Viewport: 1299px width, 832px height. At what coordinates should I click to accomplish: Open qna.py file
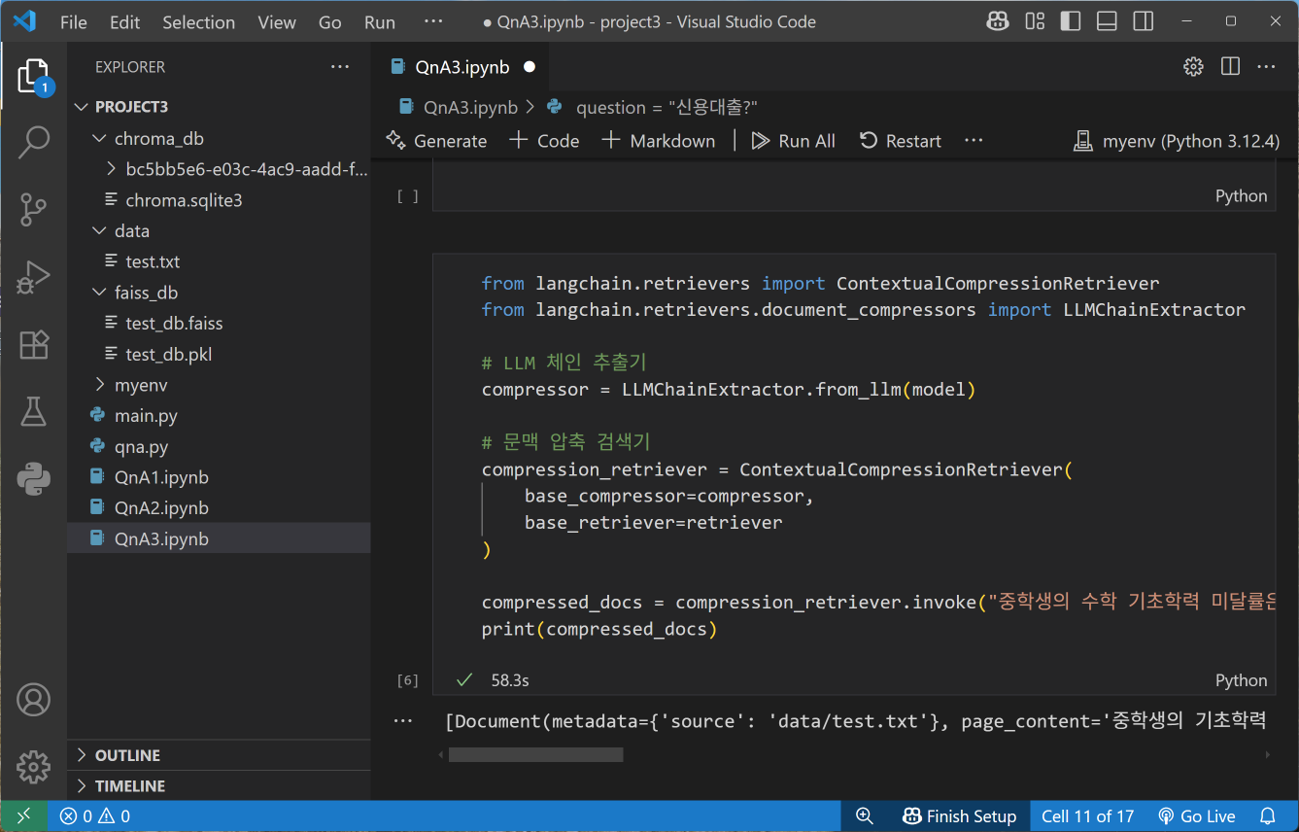(x=220, y=446)
